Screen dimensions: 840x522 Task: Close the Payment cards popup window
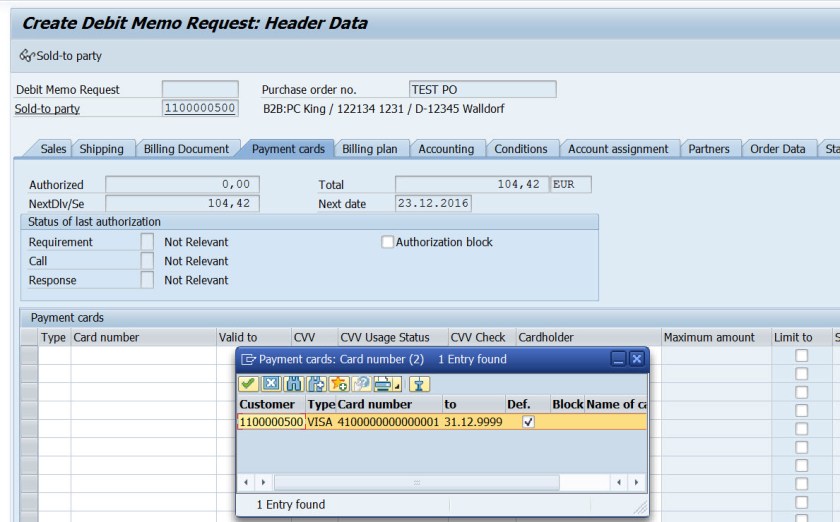click(x=636, y=359)
